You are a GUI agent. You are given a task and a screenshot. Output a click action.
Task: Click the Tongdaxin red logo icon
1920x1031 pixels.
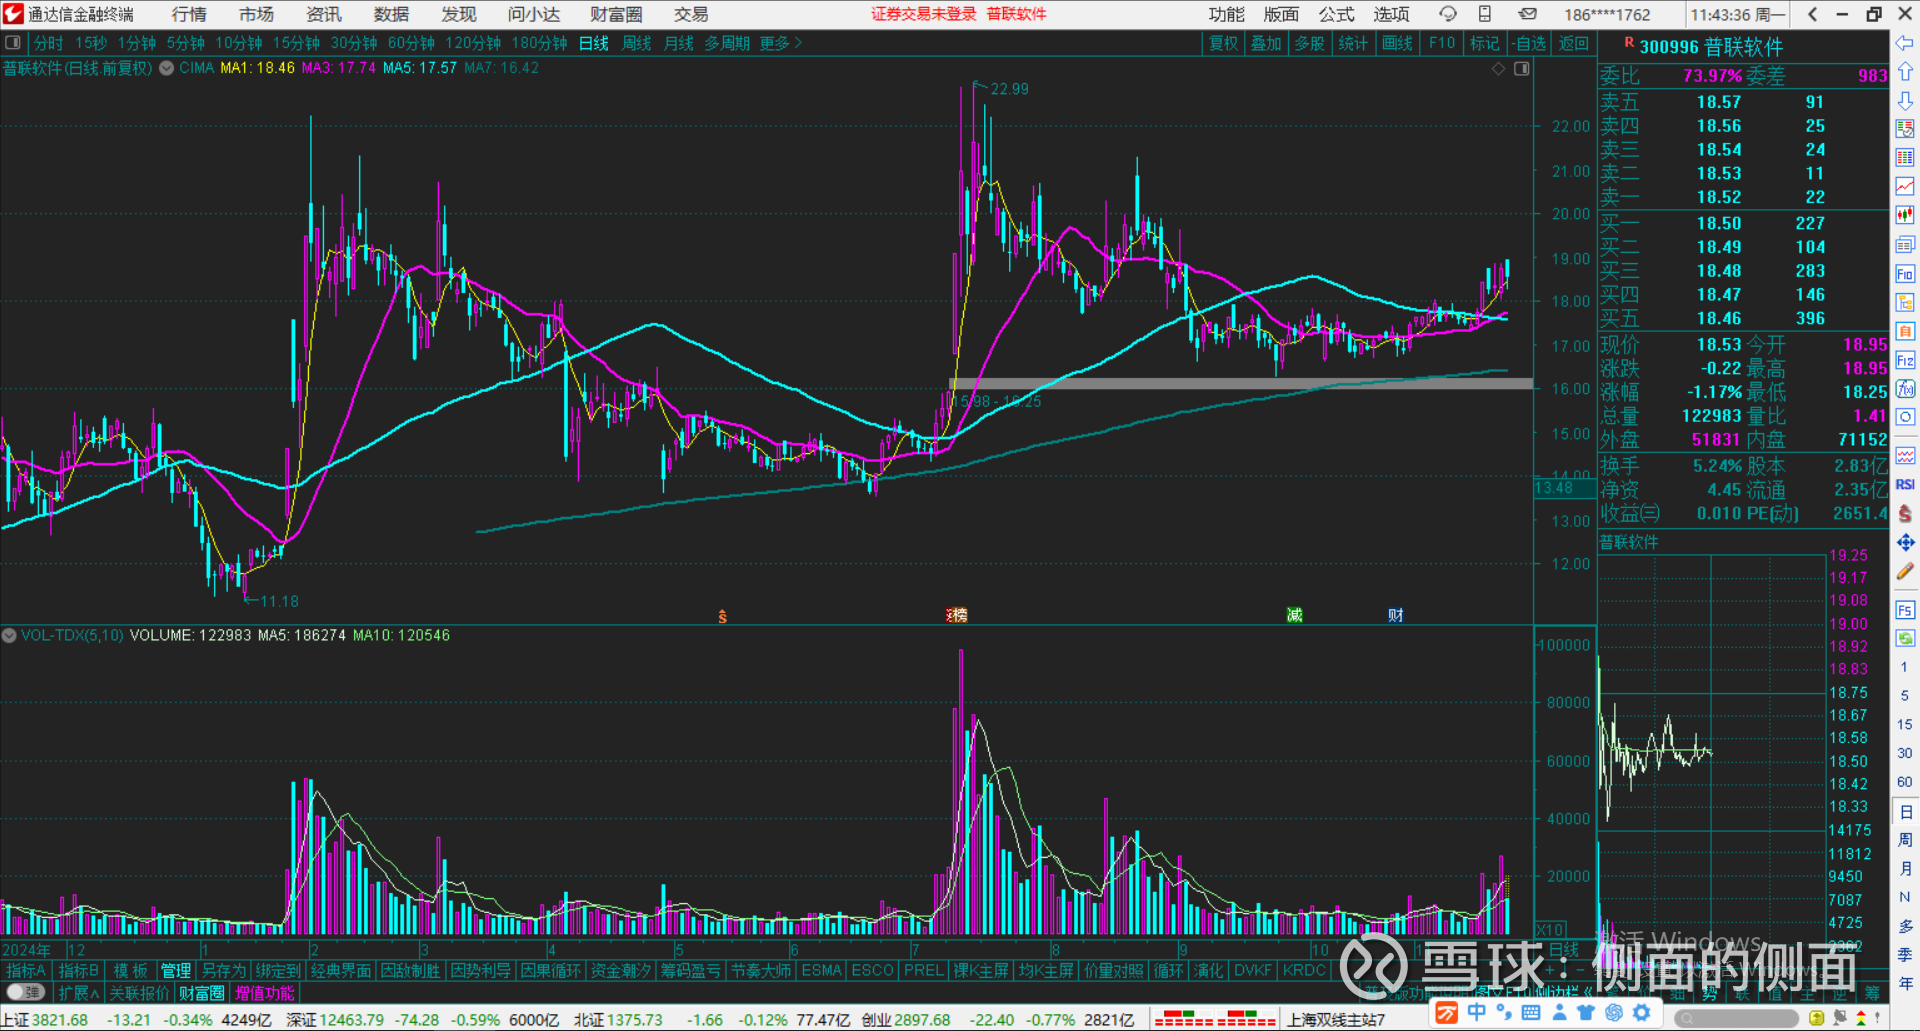point(13,14)
